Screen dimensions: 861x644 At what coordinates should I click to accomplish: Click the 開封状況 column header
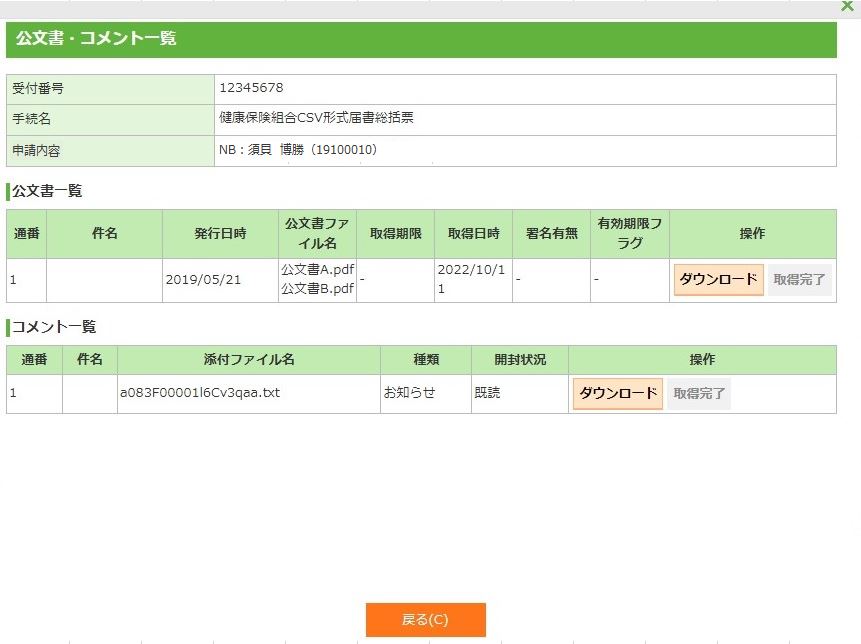(520, 360)
